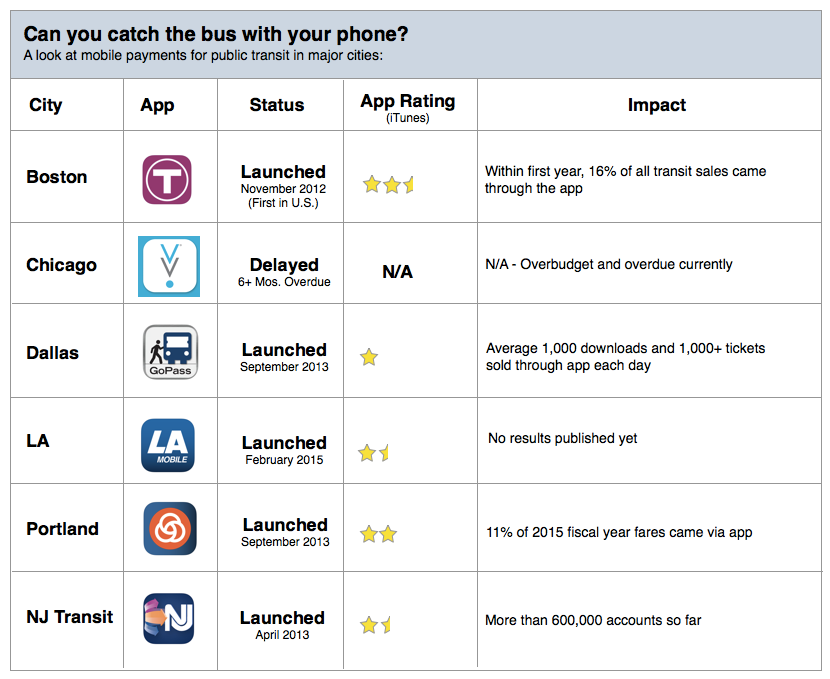Click the Impact column header
The height and width of the screenshot is (679, 830).
pos(657,105)
